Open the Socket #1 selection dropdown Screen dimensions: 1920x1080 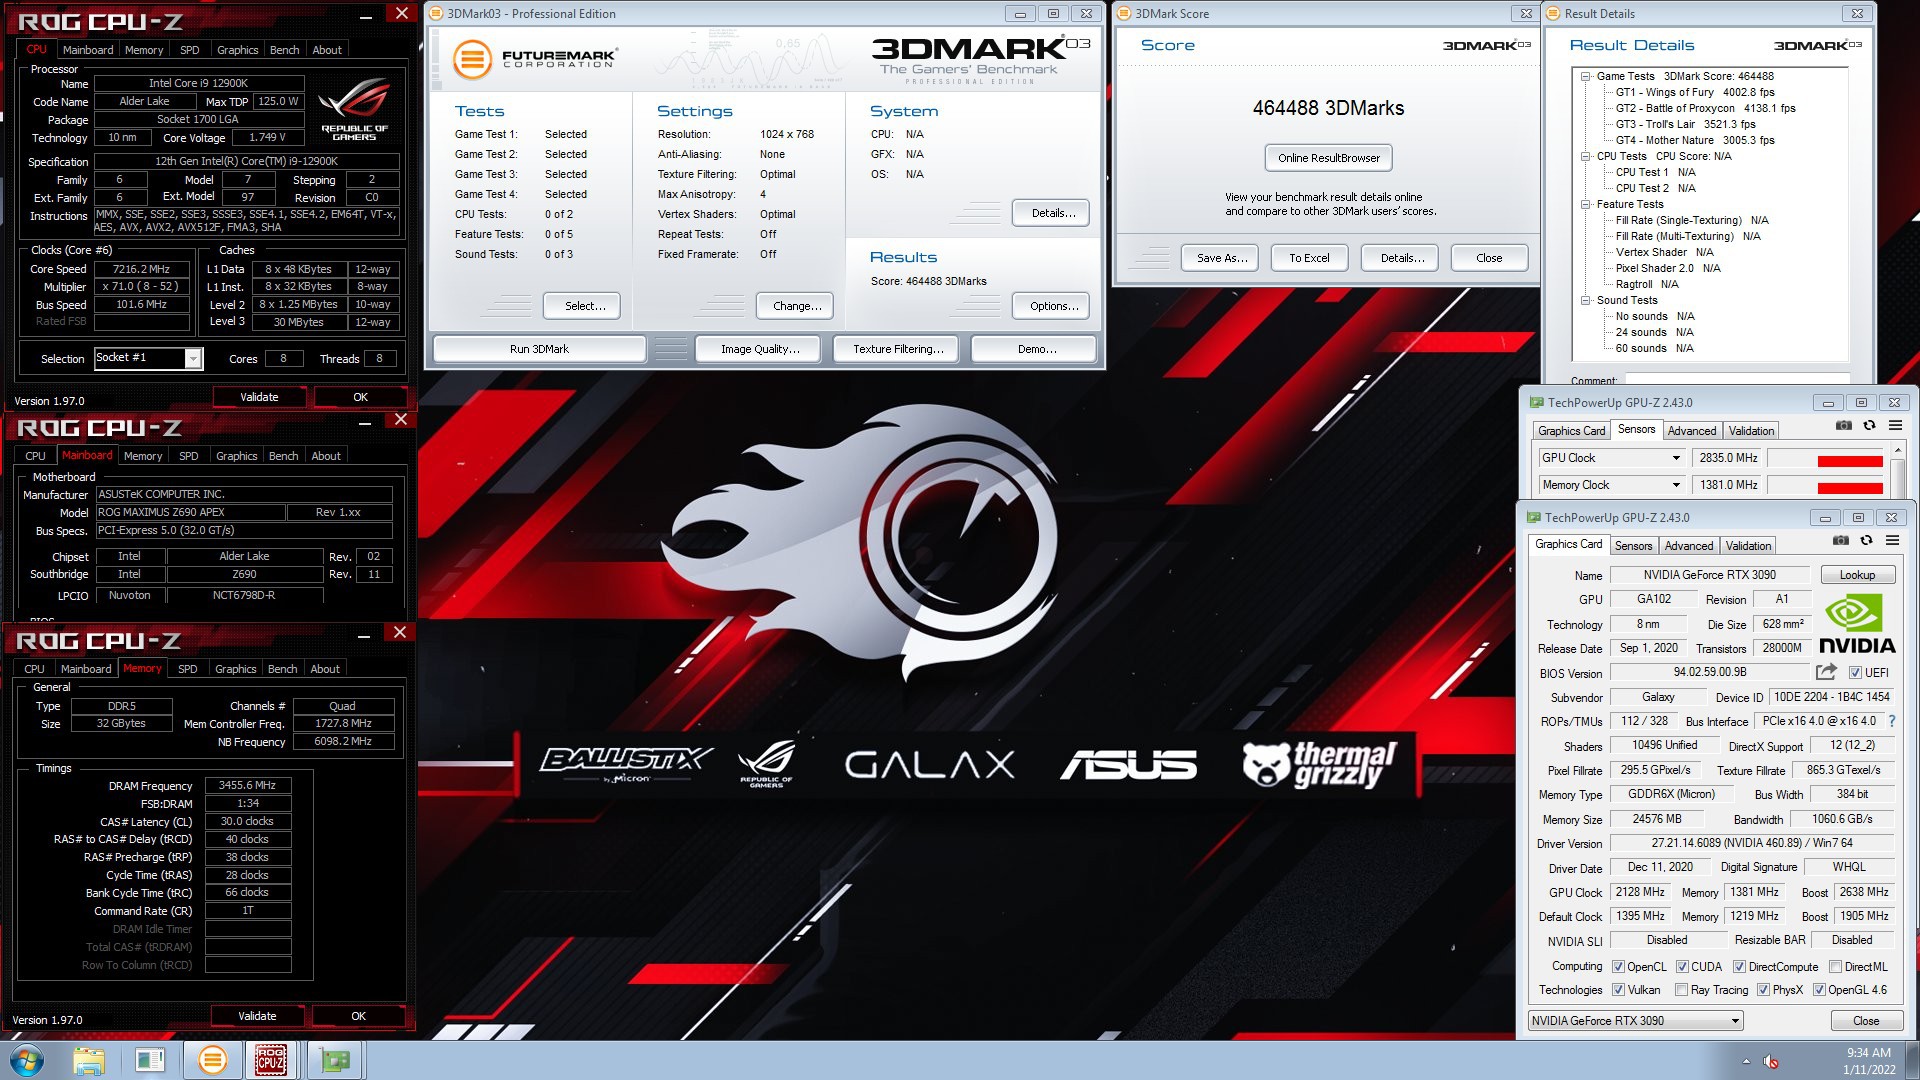pos(193,358)
